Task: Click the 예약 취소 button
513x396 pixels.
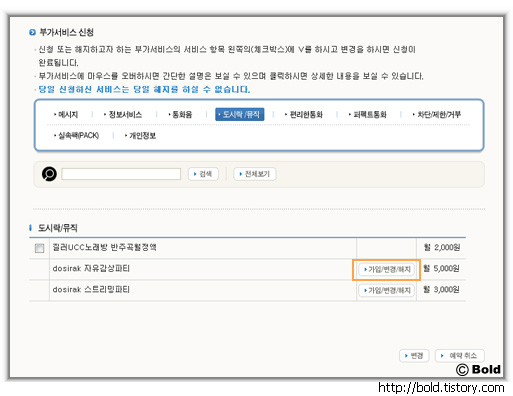Action: 460,356
